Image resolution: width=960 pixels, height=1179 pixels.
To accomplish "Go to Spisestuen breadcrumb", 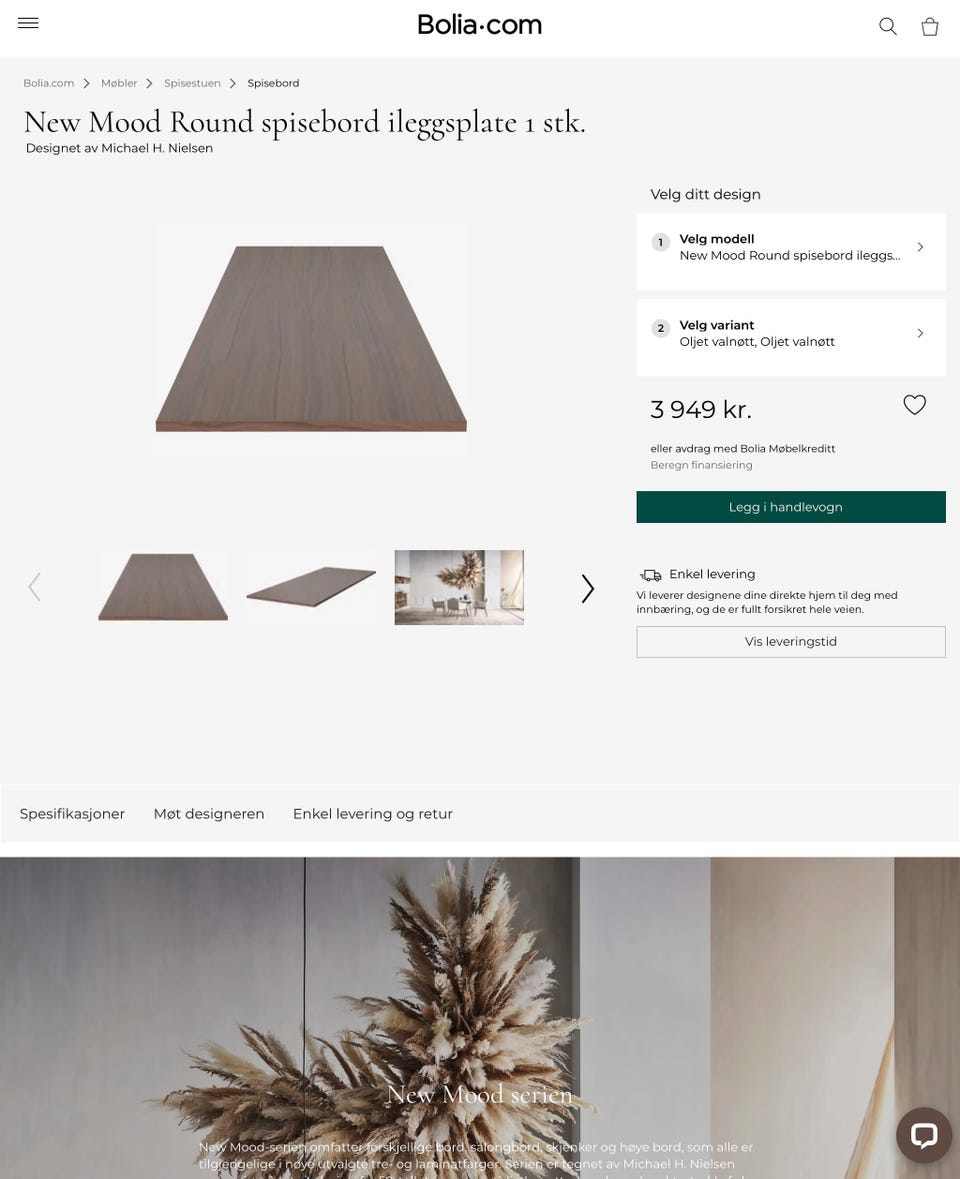I will (192, 83).
